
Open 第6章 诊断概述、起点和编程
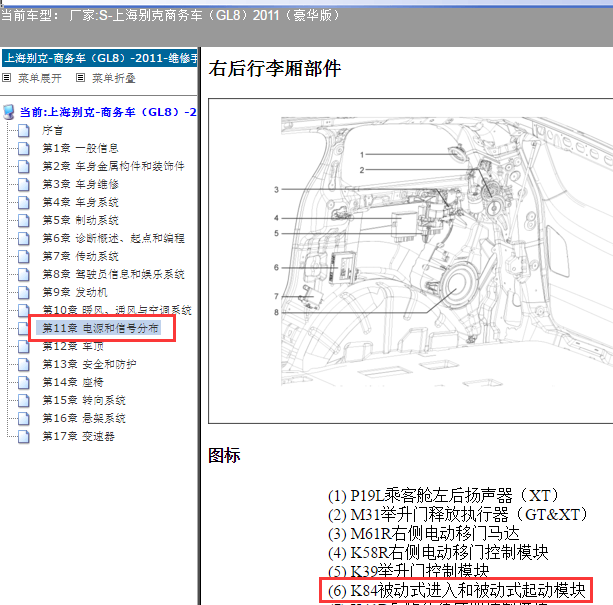[x=113, y=238]
